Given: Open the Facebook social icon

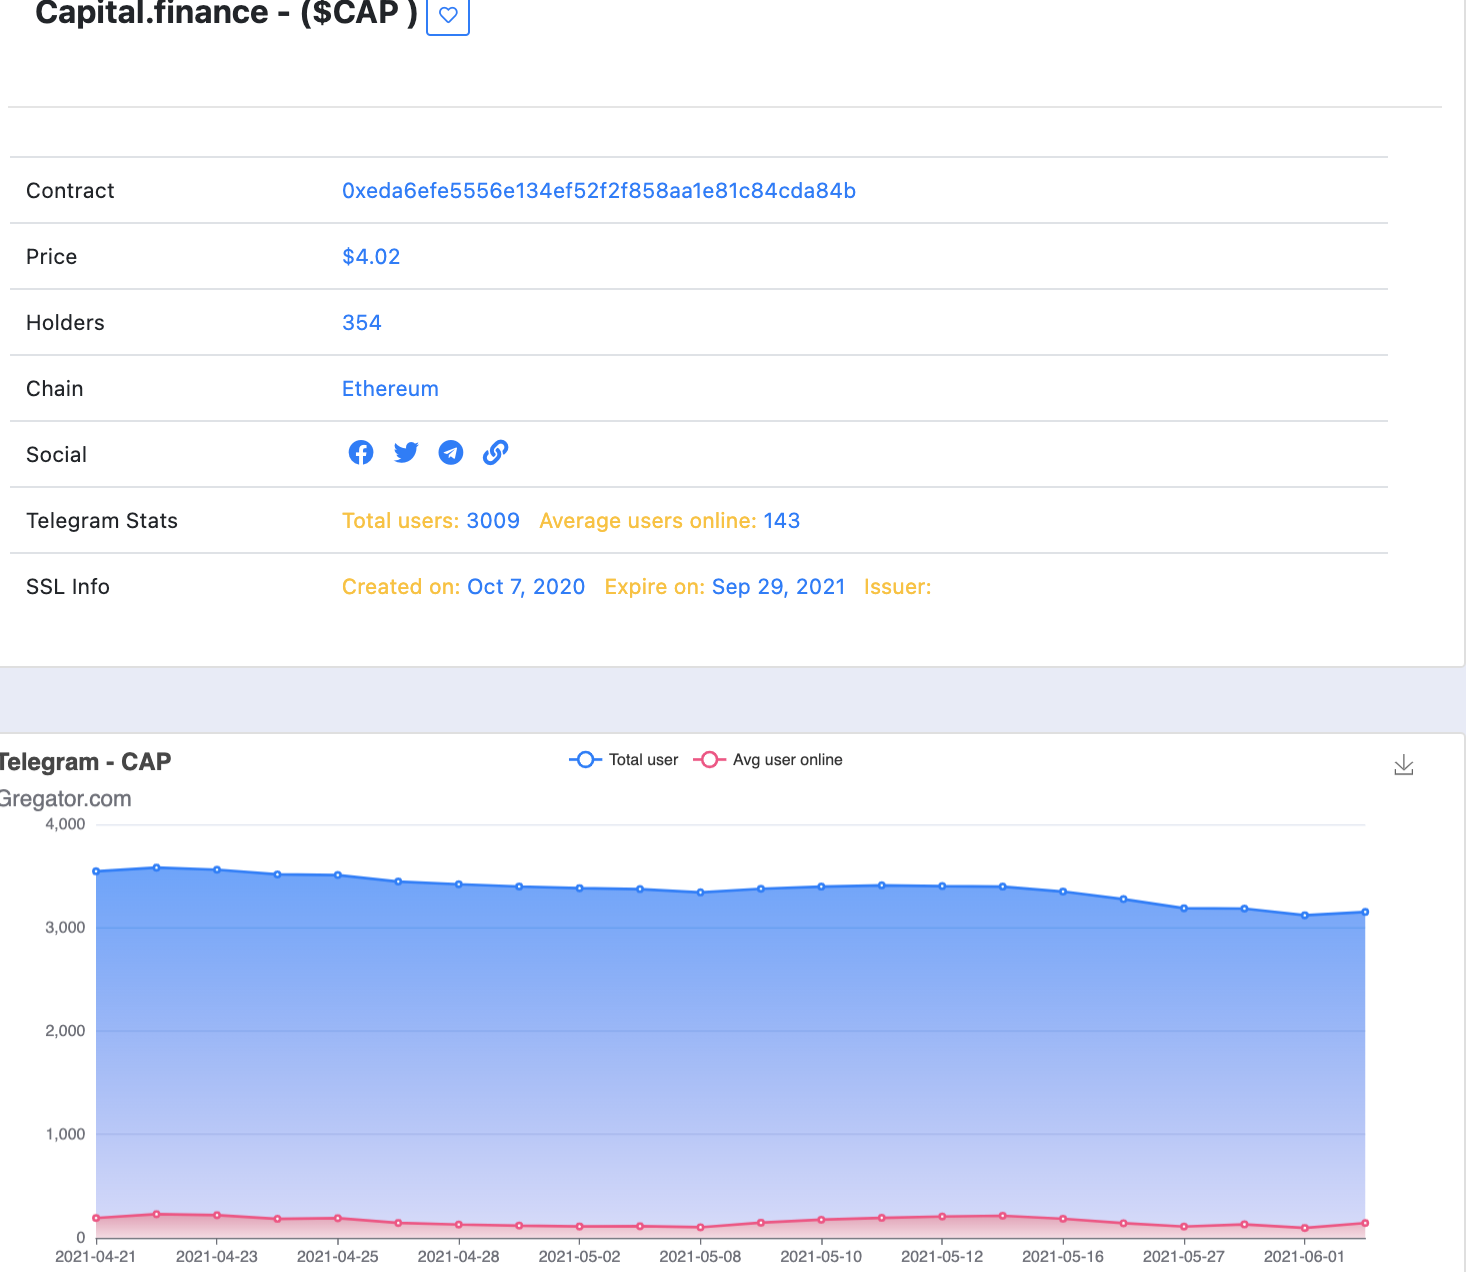Looking at the screenshot, I should click(x=361, y=453).
